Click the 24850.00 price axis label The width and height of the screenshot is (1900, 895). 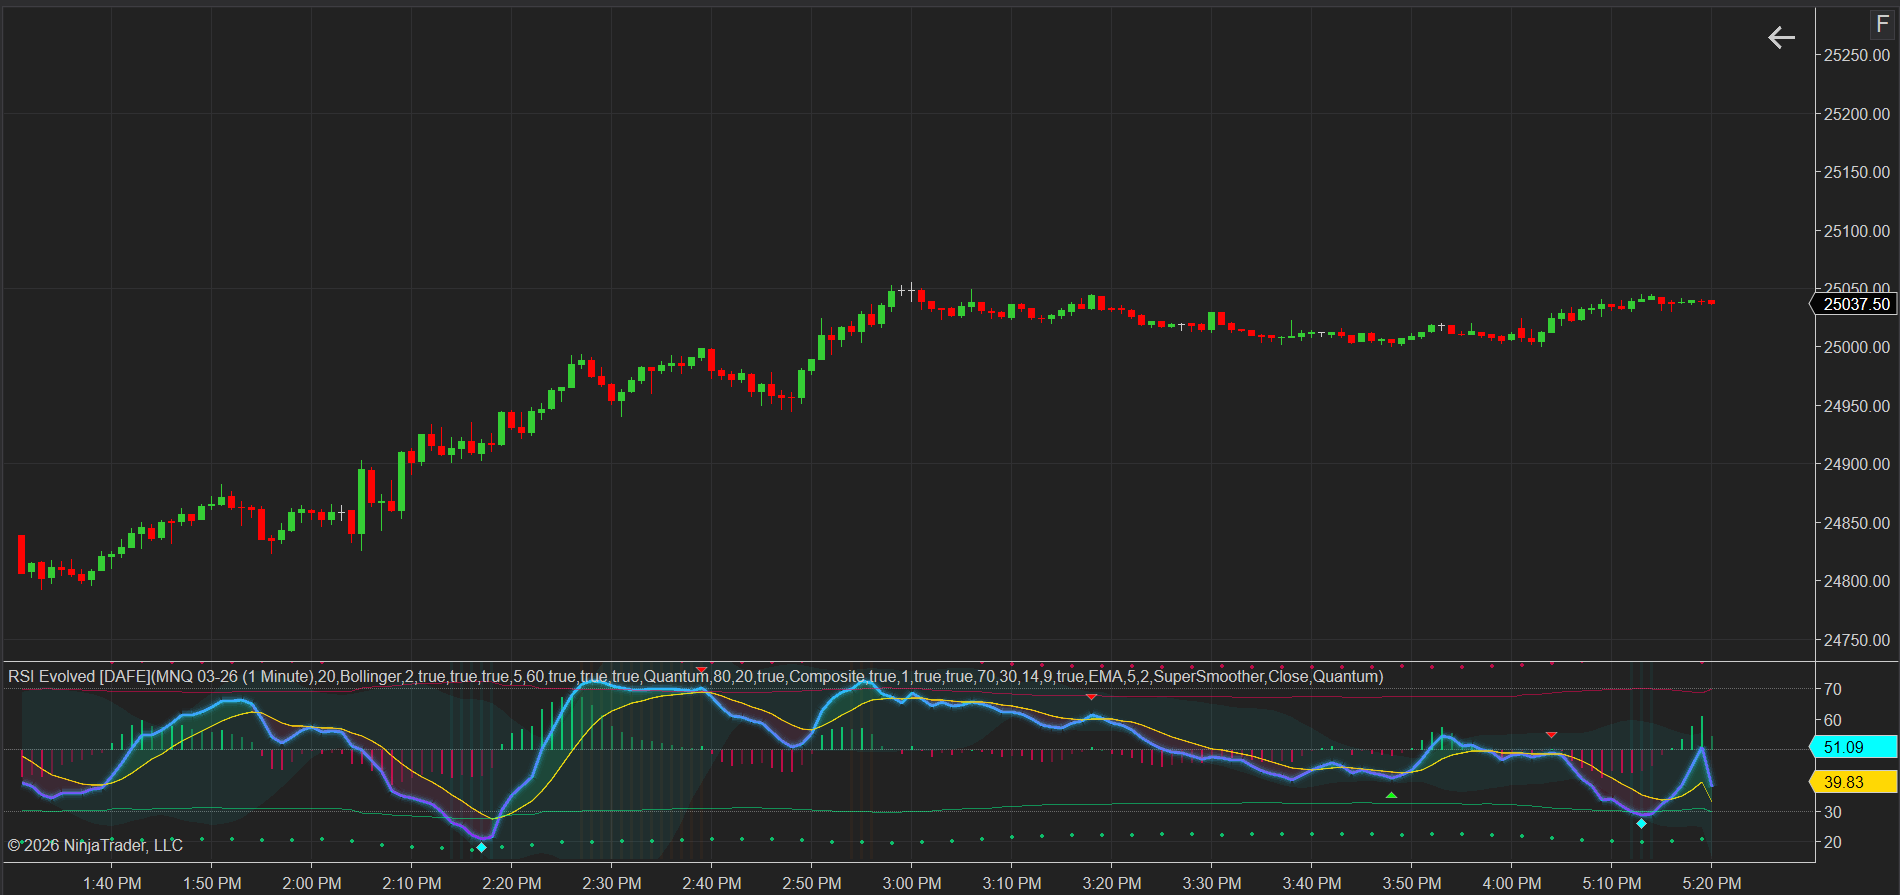tap(1857, 523)
